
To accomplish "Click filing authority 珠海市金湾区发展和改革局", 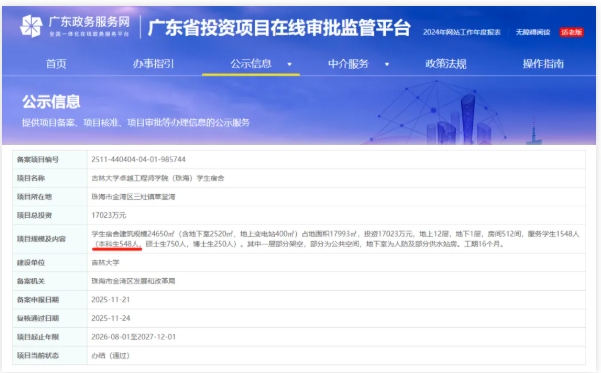I will point(133,281).
